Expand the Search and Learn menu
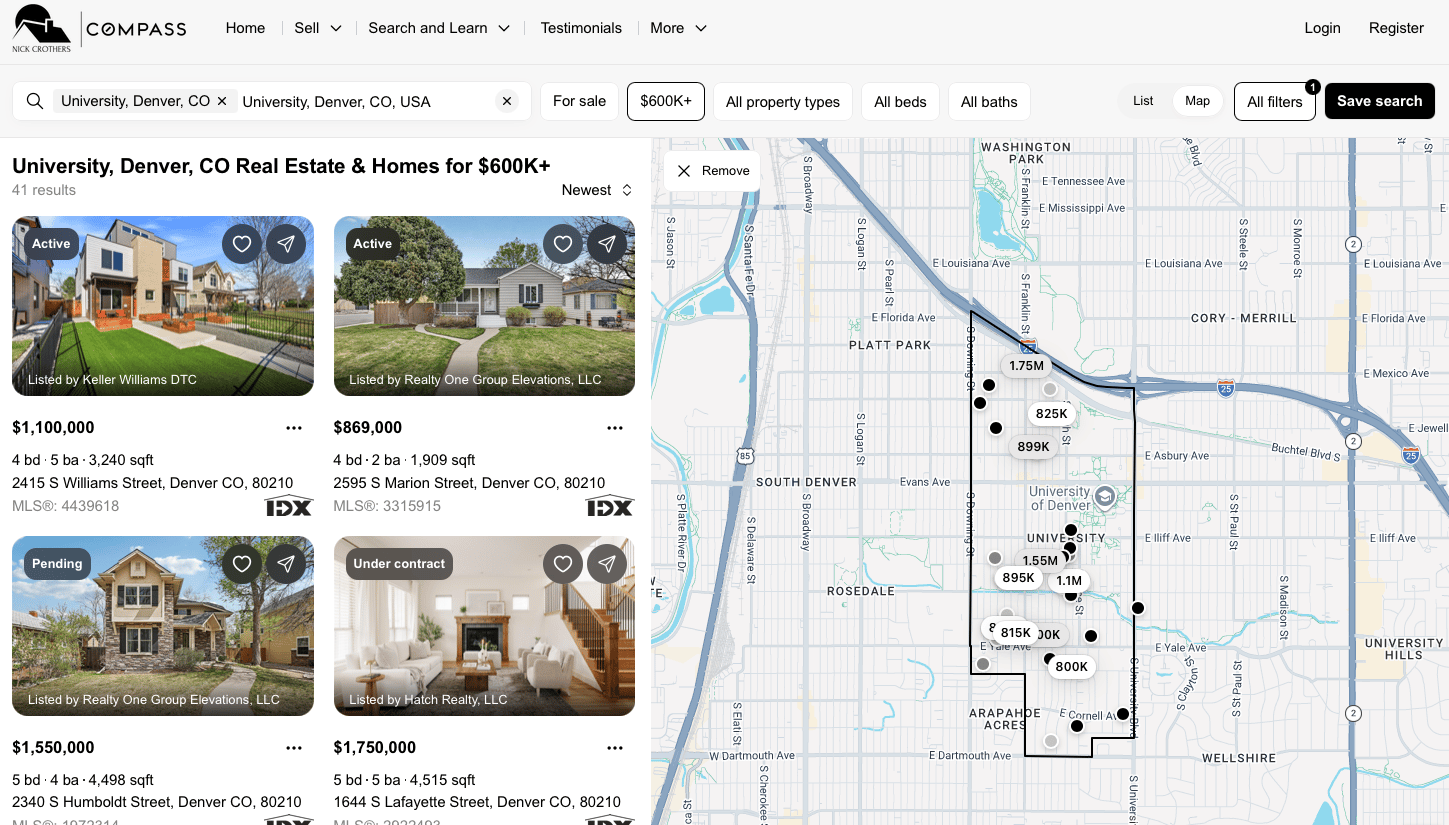The width and height of the screenshot is (1449, 825). 439,28
